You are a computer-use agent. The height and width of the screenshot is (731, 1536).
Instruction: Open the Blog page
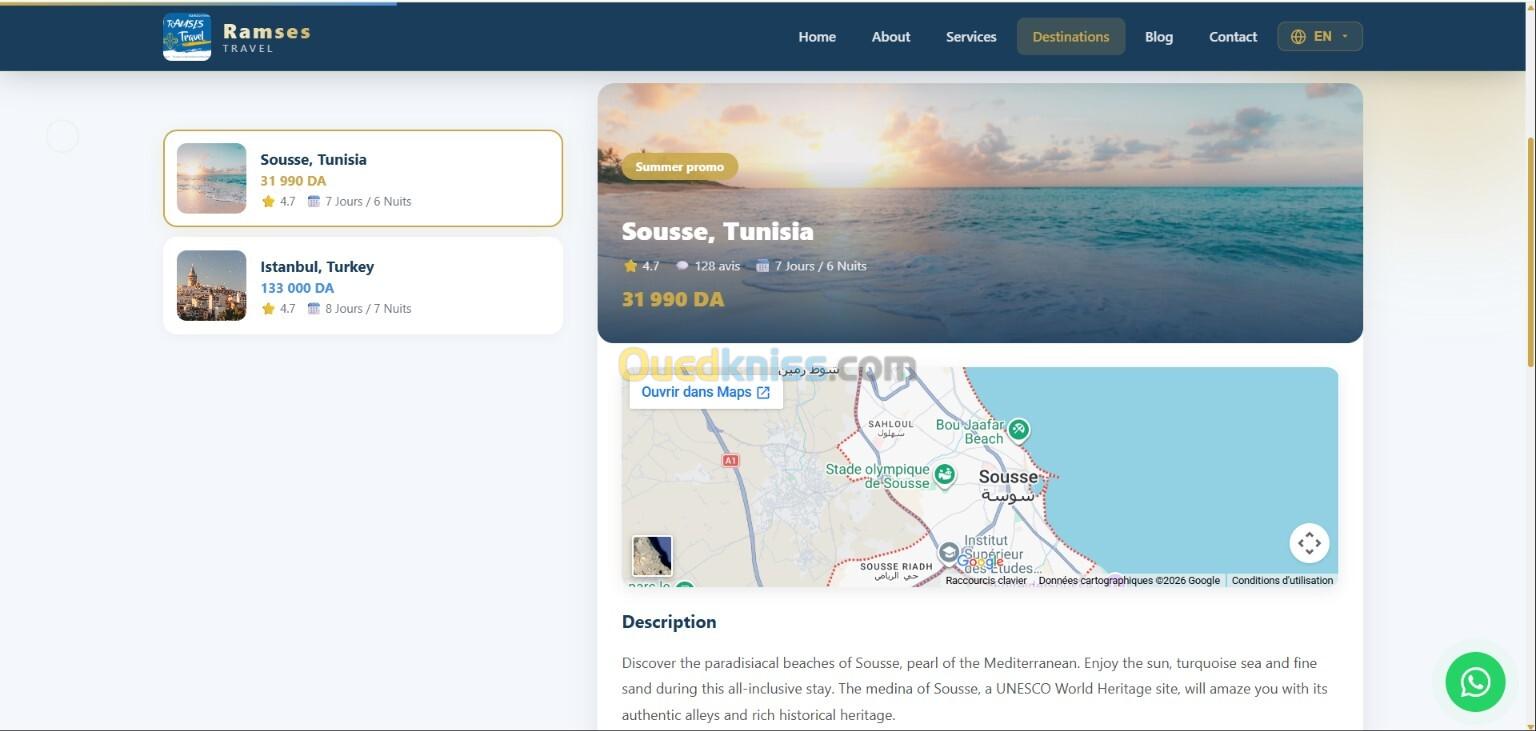click(x=1159, y=37)
